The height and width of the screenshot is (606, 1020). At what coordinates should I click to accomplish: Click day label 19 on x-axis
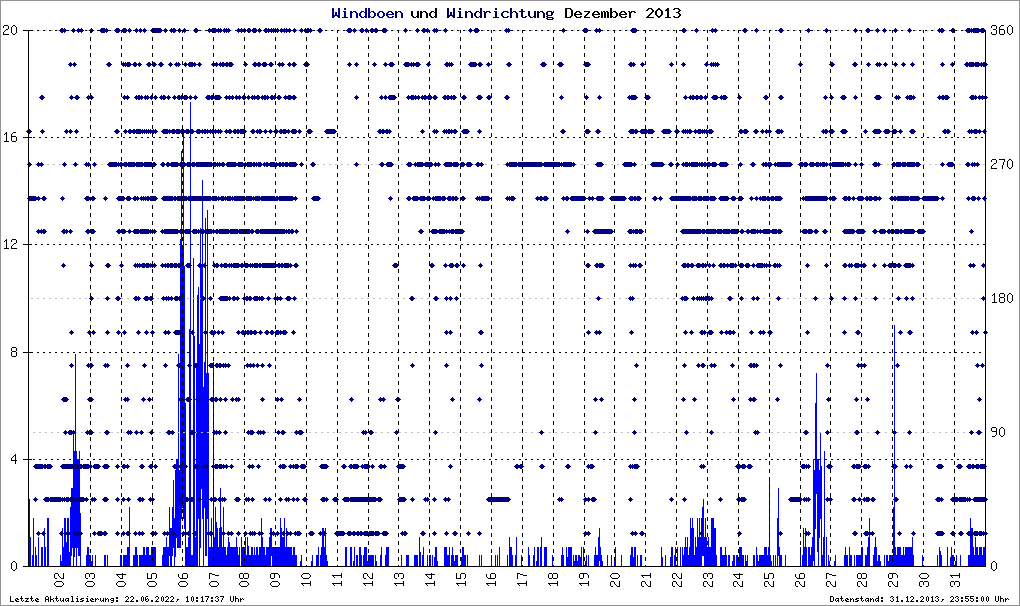[x=584, y=579]
